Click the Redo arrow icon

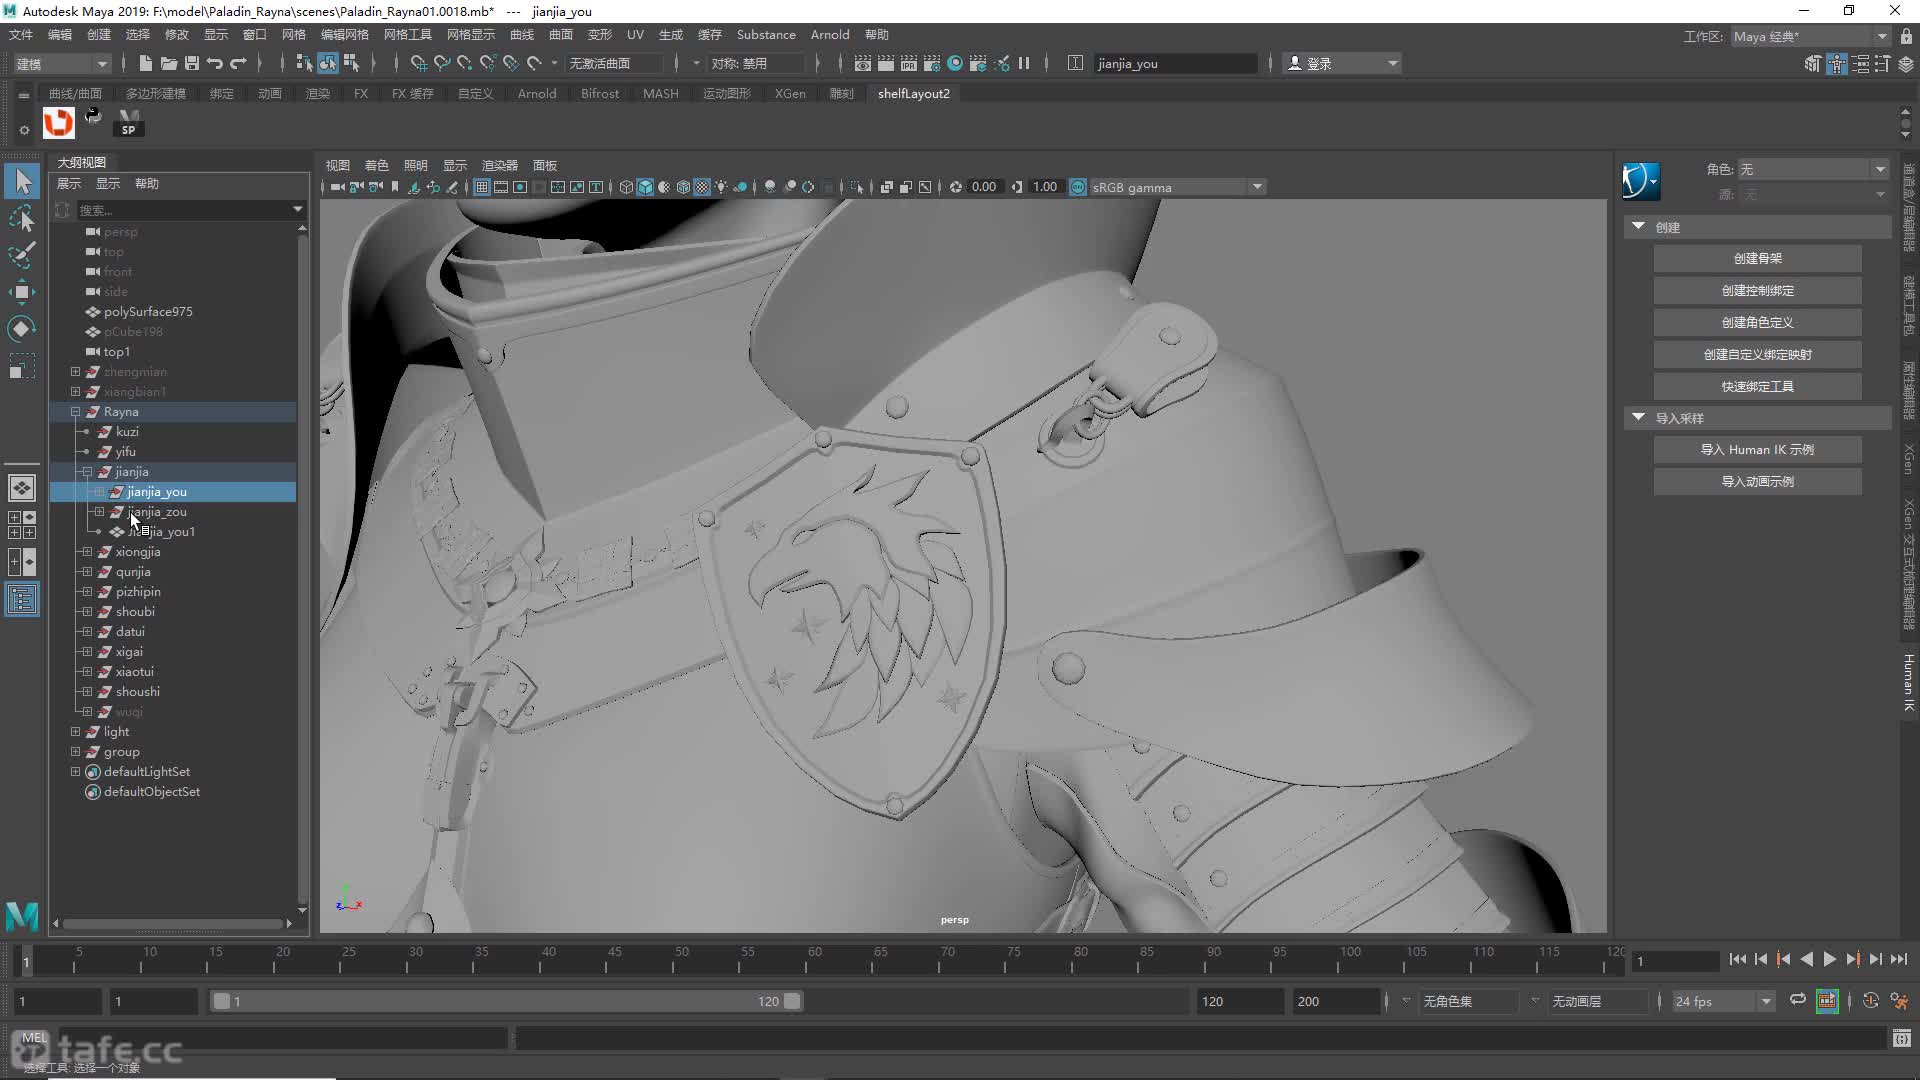(238, 63)
